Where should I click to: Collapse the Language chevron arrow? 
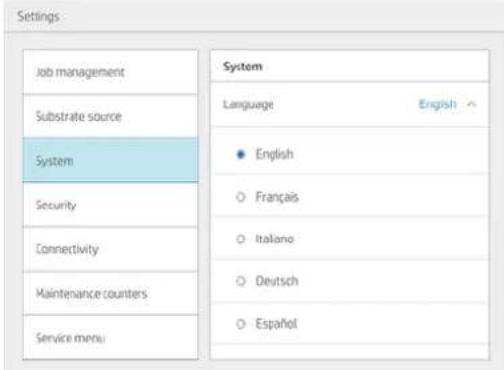[471, 104]
